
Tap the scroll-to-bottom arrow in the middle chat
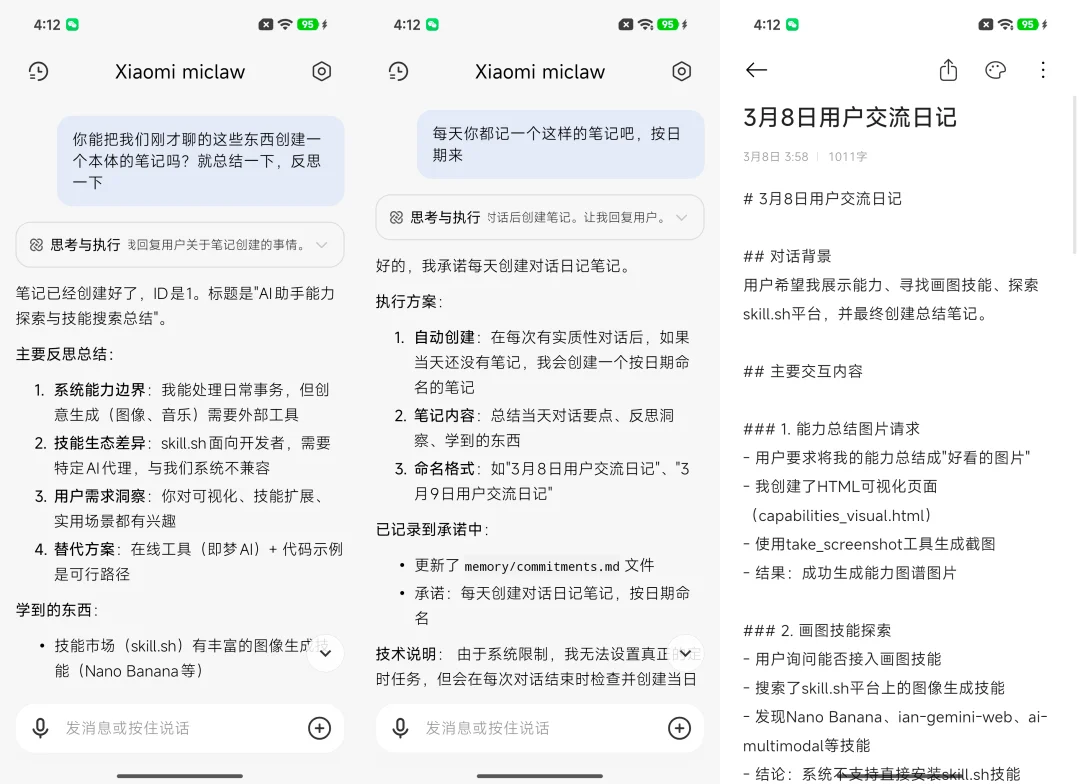tap(684, 652)
